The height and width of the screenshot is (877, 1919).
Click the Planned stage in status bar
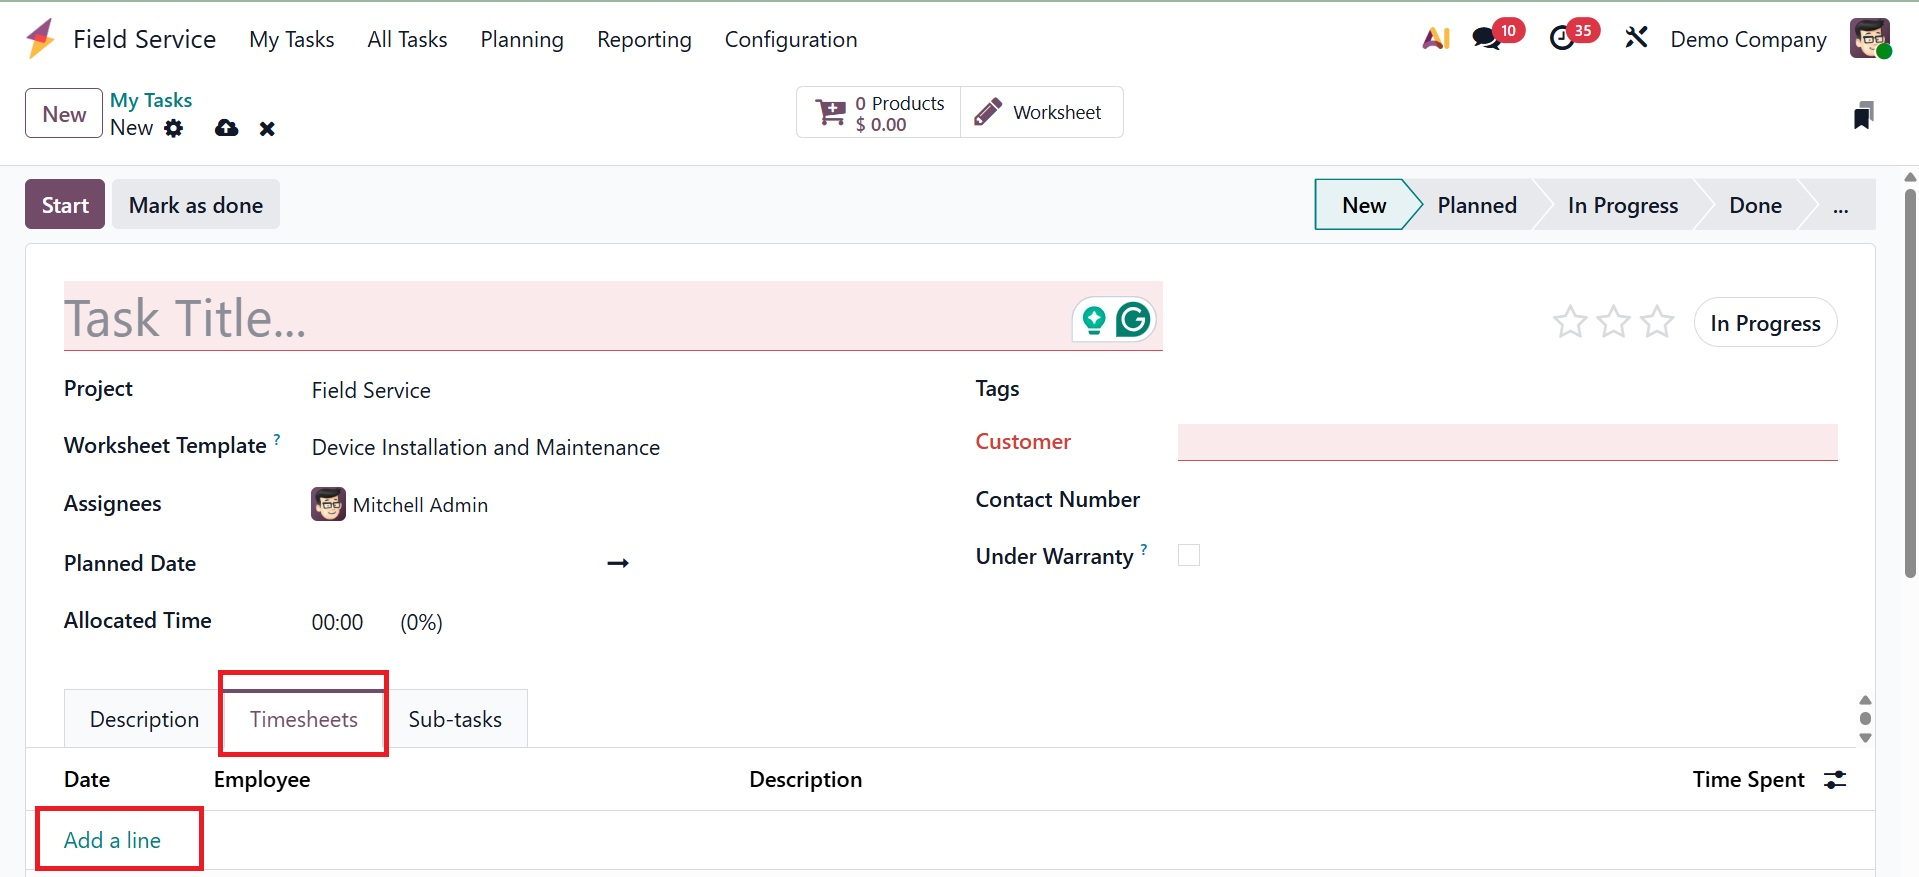[1476, 205]
